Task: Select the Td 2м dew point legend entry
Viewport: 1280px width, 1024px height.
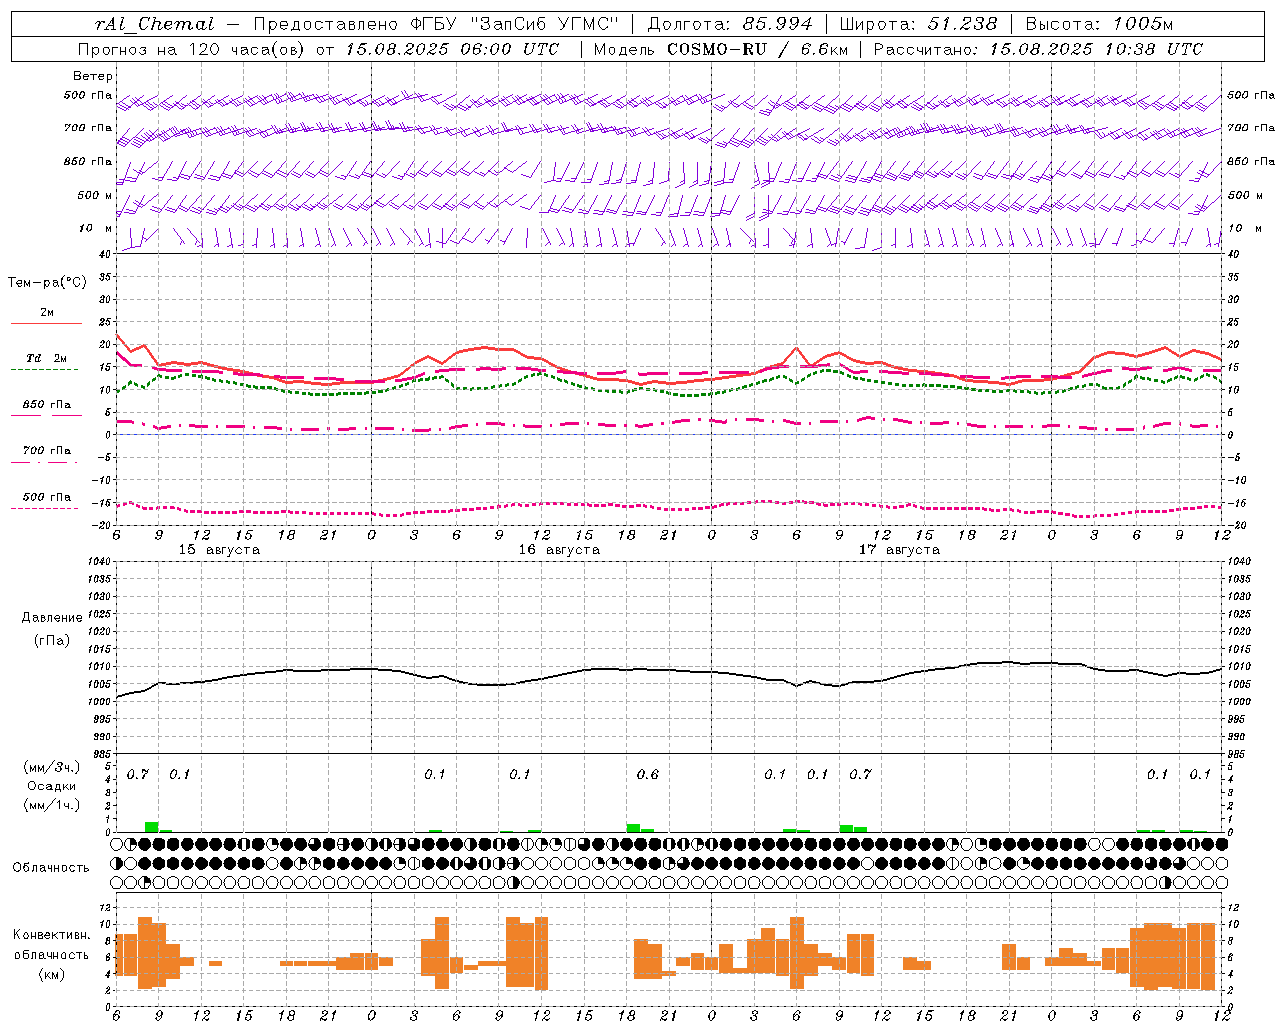Action: coord(46,362)
